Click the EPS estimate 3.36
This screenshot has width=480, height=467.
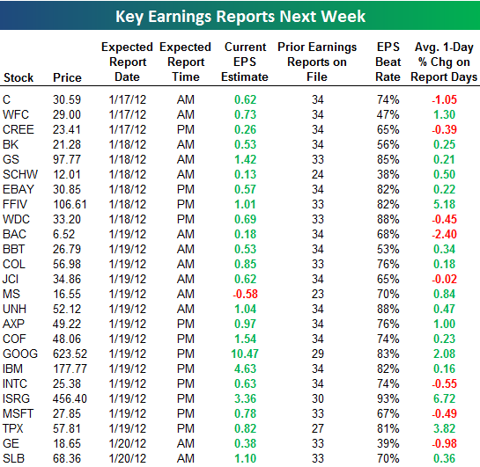(x=245, y=399)
